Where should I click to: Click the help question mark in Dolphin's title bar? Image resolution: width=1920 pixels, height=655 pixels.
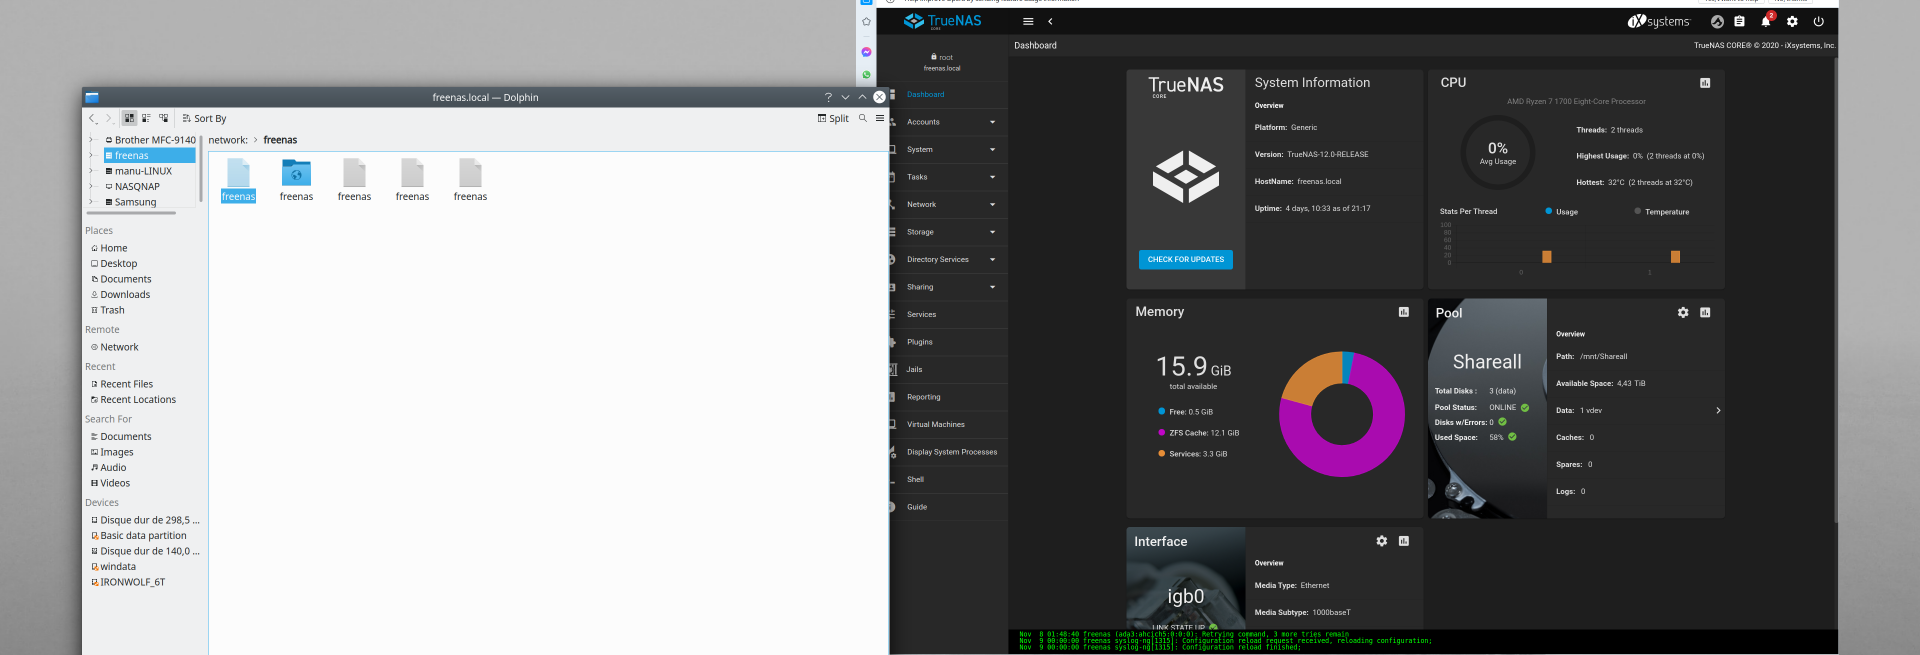[828, 97]
